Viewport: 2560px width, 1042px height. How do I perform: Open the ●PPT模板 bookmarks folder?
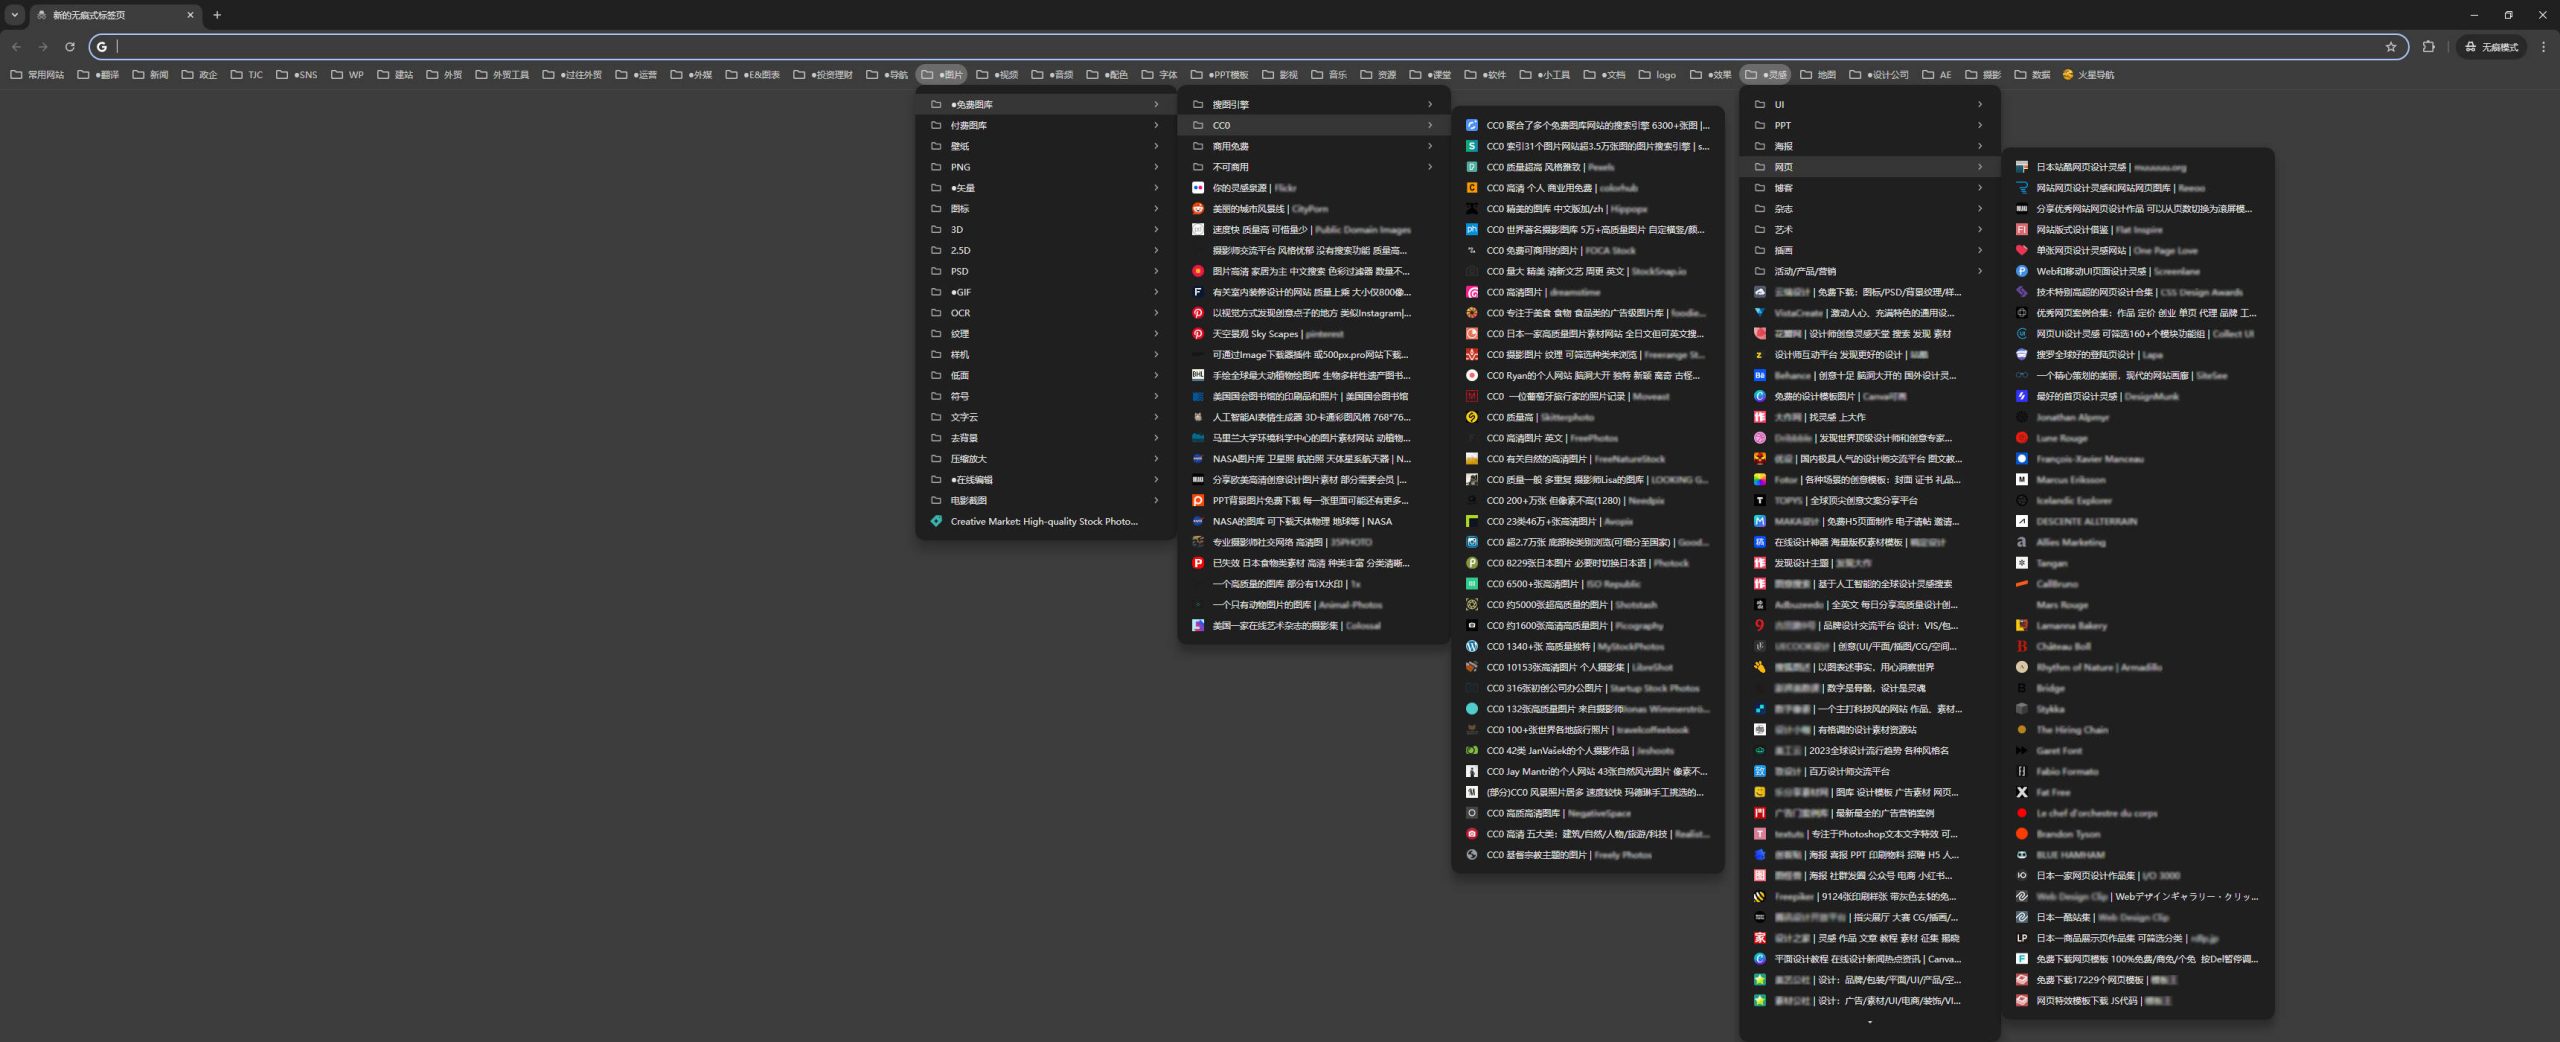pyautogui.click(x=1220, y=74)
